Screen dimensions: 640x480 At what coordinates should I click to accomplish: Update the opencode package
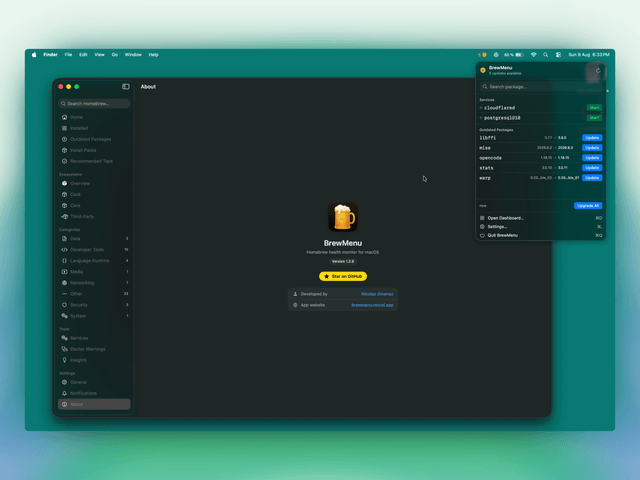592,158
